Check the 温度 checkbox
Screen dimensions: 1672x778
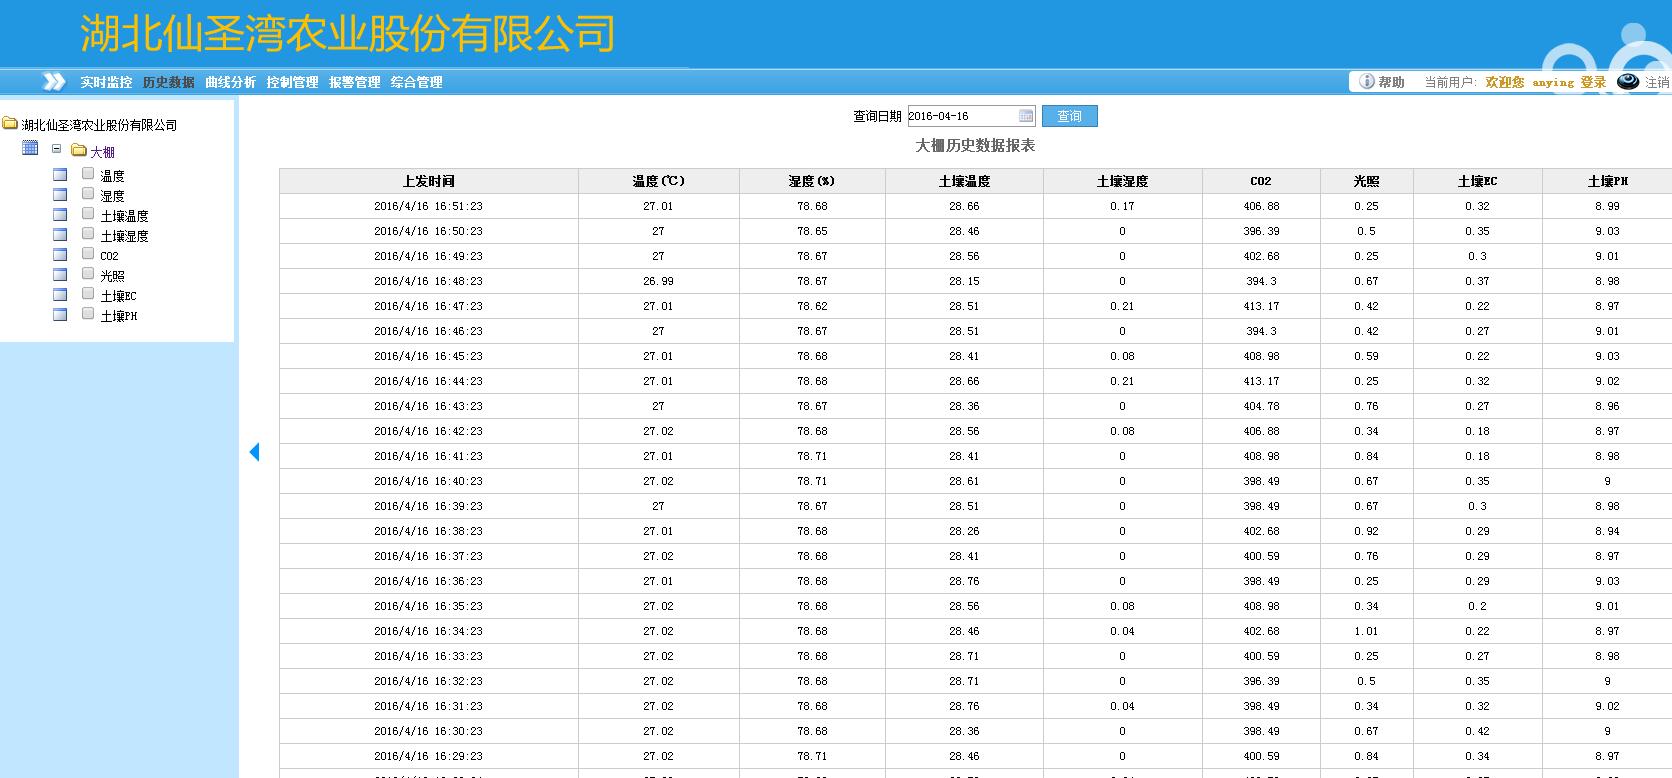tap(88, 174)
